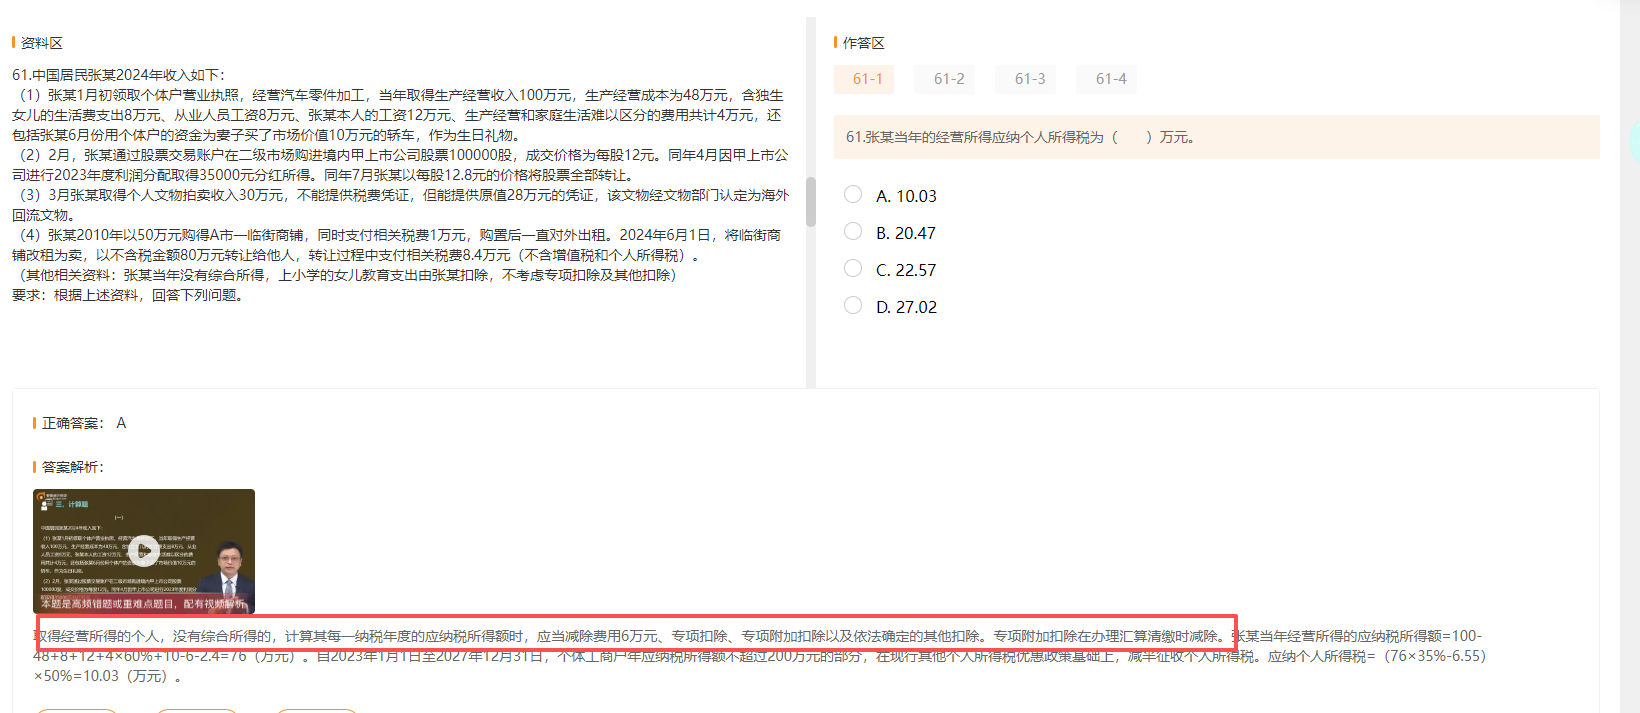The height and width of the screenshot is (713, 1640).
Task: Open sub-question tab 61-2
Action: point(948,79)
